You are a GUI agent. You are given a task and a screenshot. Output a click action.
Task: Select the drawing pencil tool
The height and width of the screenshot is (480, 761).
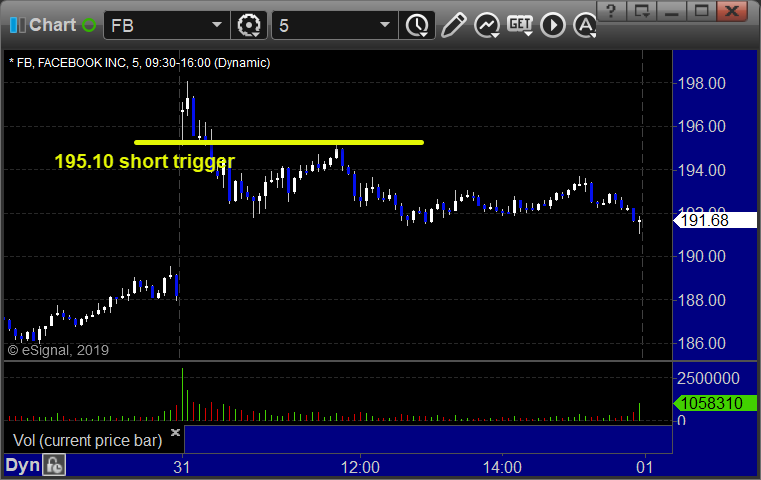tap(453, 25)
